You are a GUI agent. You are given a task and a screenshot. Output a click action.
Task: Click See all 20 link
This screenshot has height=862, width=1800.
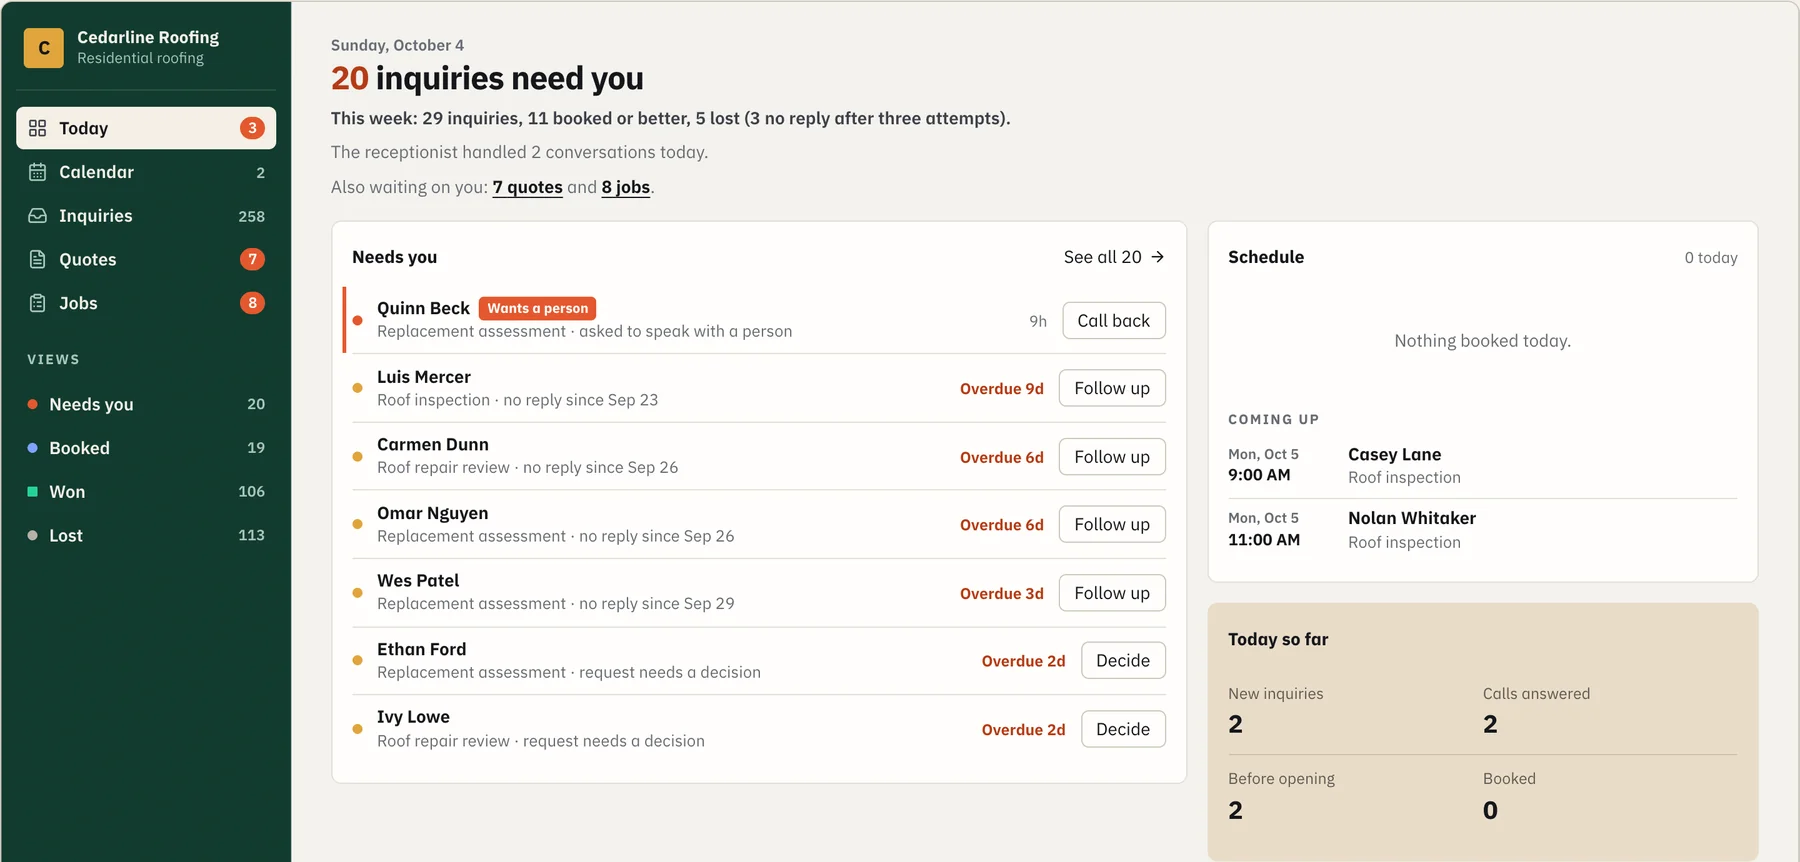pyautogui.click(x=1114, y=257)
